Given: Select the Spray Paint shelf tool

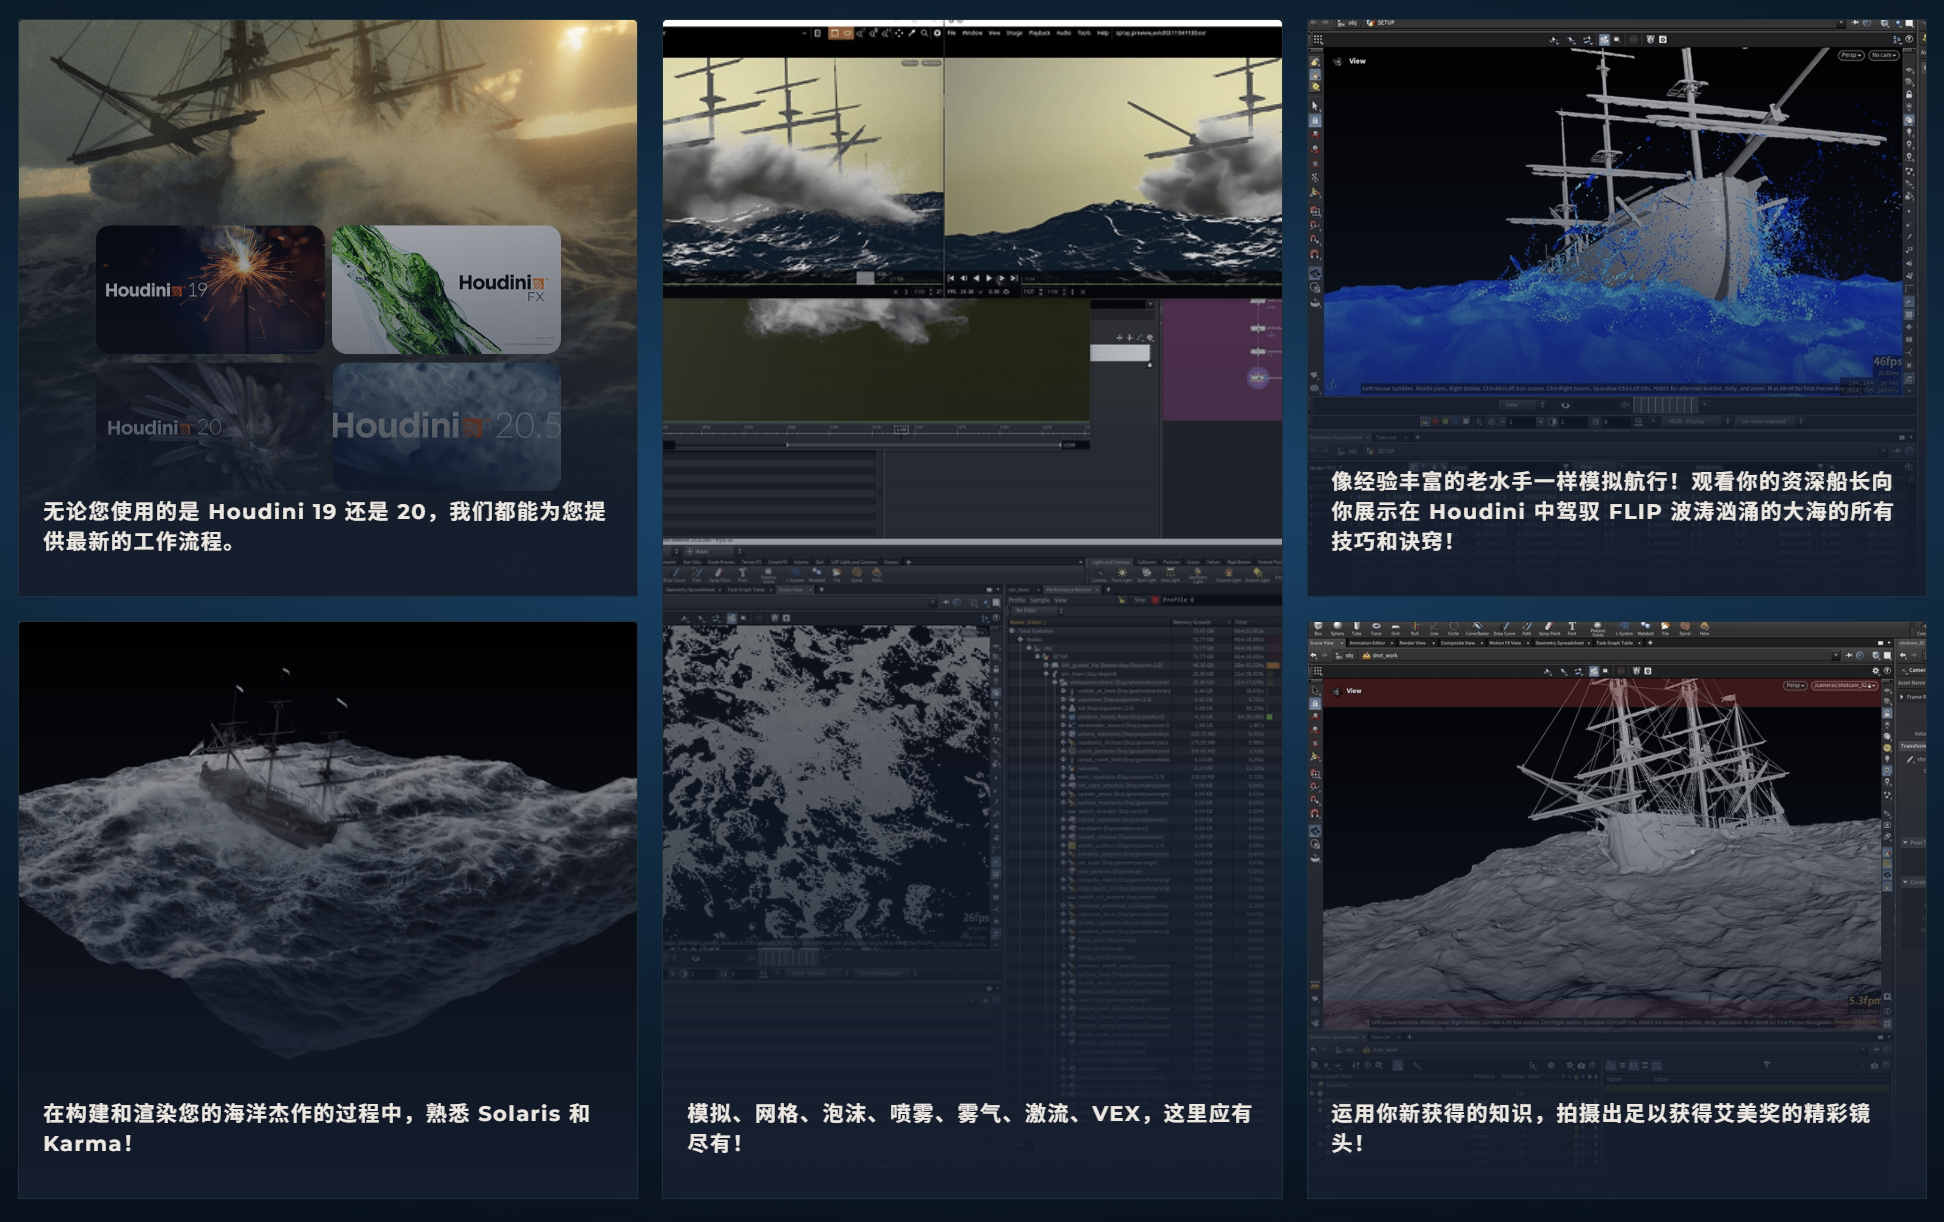Looking at the screenshot, I should [1550, 627].
